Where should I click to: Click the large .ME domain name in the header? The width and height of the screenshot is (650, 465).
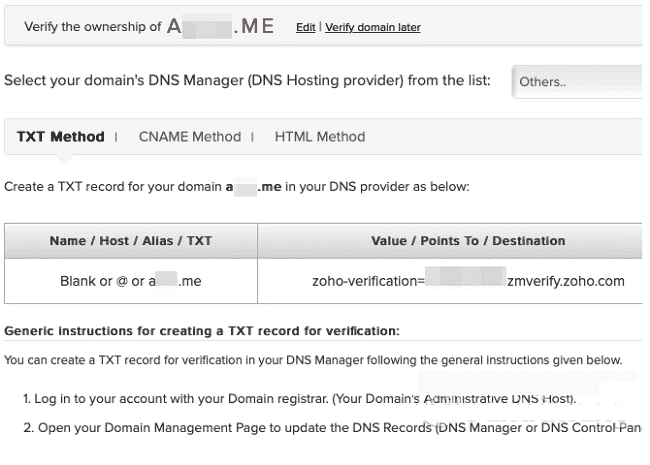[x=220, y=27]
